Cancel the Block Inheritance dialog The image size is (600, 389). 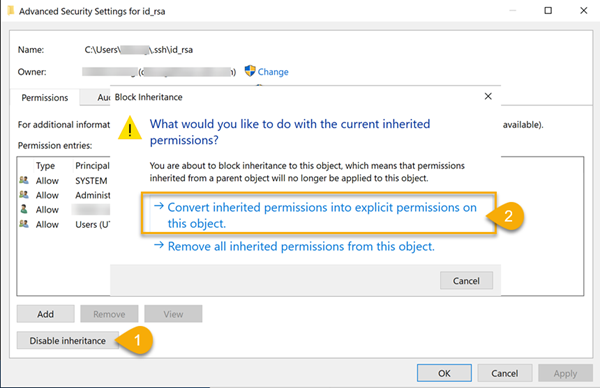[x=466, y=281]
